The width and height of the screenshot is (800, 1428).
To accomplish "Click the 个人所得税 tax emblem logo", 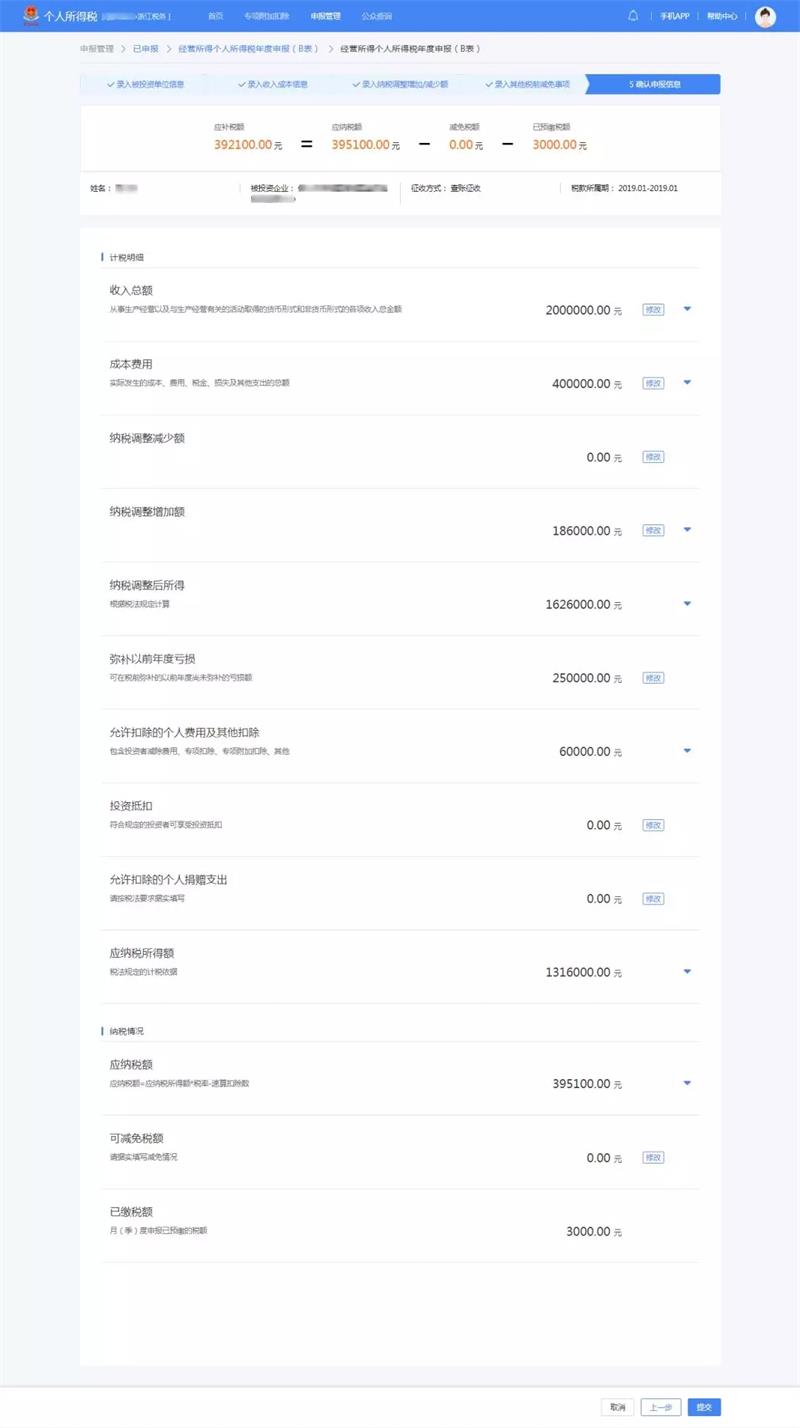I will tap(31, 16).
